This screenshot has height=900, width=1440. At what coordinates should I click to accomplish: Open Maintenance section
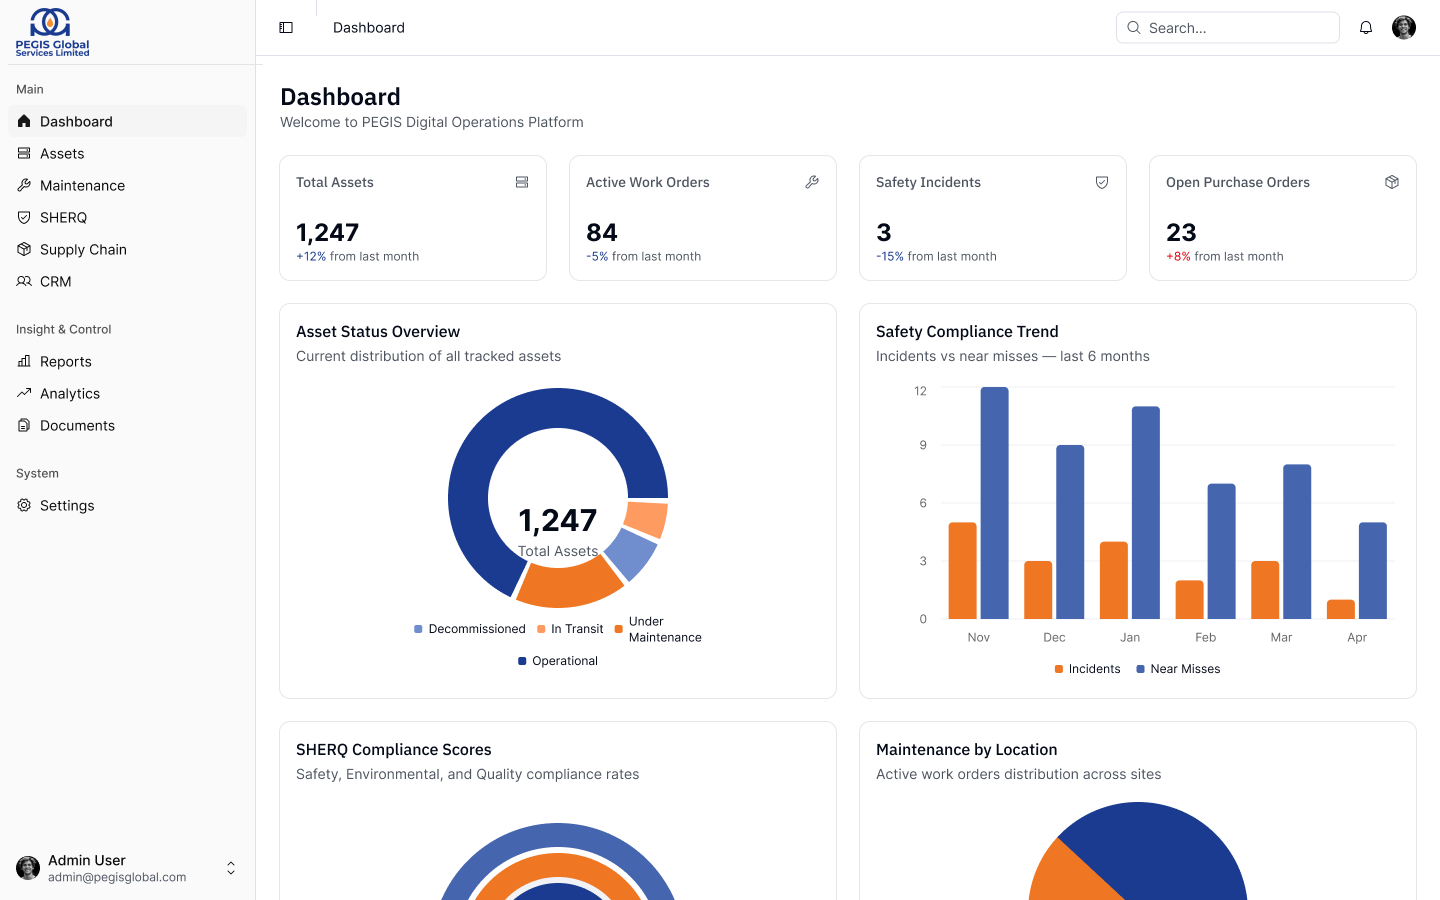click(x=127, y=185)
